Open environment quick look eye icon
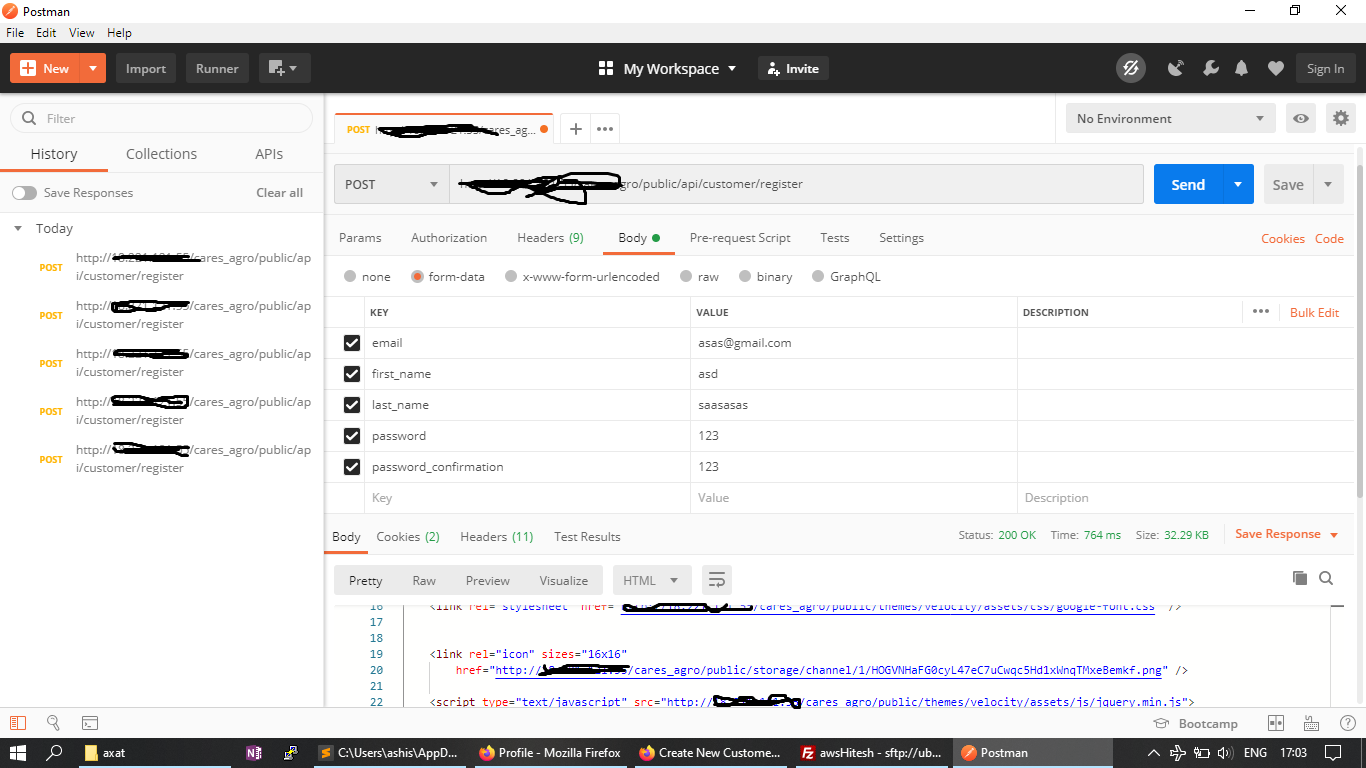 (1301, 118)
